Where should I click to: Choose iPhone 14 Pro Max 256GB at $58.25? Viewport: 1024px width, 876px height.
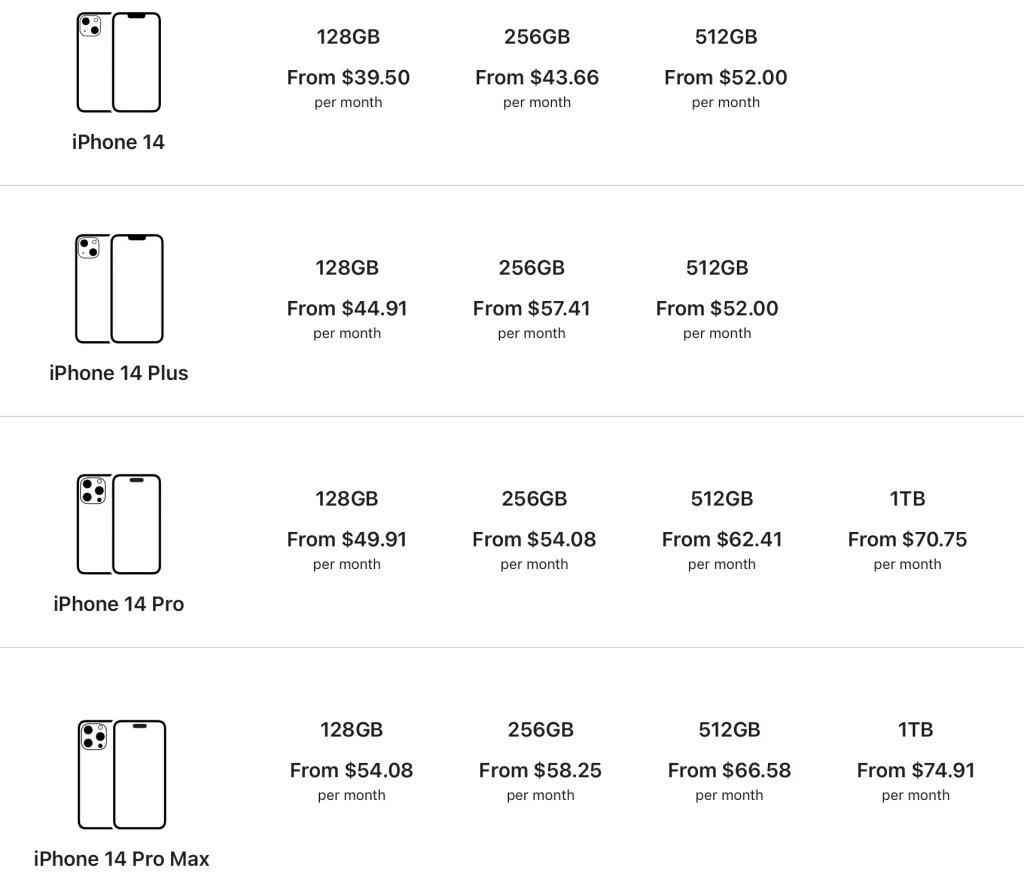click(540, 761)
